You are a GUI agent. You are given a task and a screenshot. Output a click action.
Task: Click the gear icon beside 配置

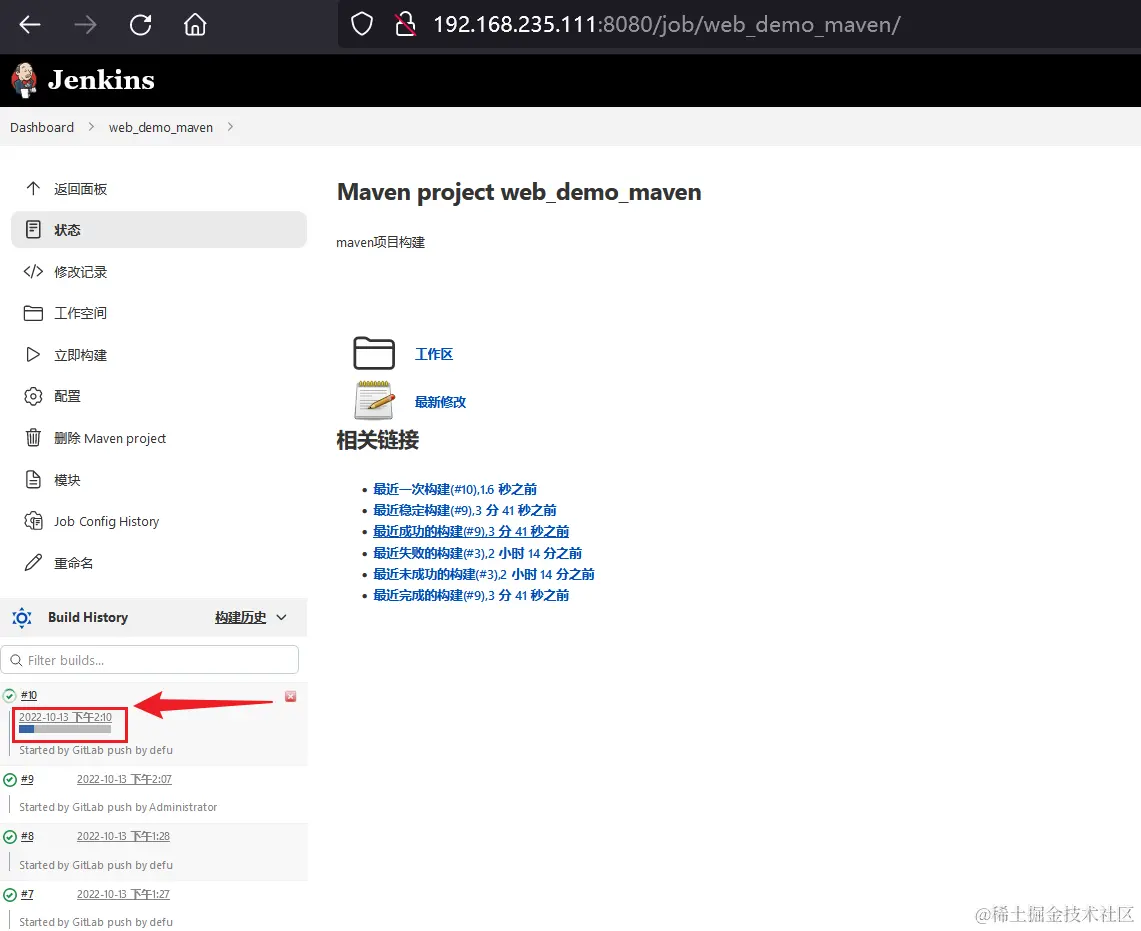[x=33, y=396]
